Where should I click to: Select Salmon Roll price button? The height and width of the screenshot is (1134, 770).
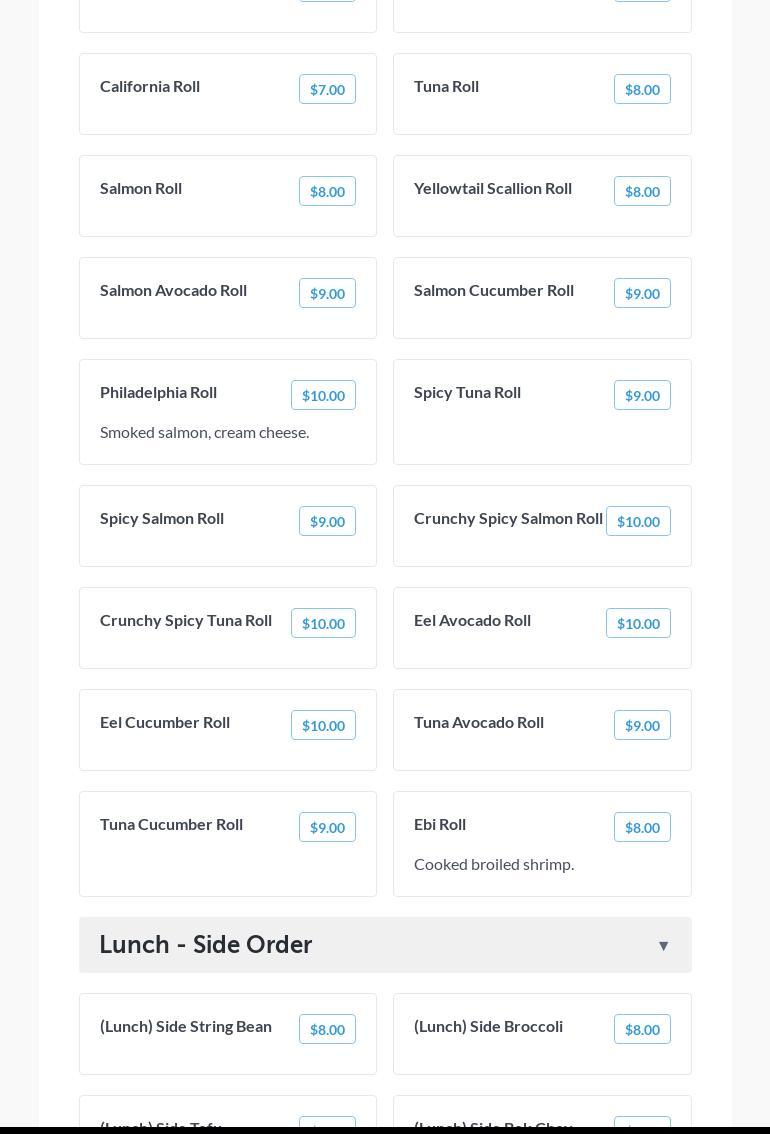click(x=327, y=191)
